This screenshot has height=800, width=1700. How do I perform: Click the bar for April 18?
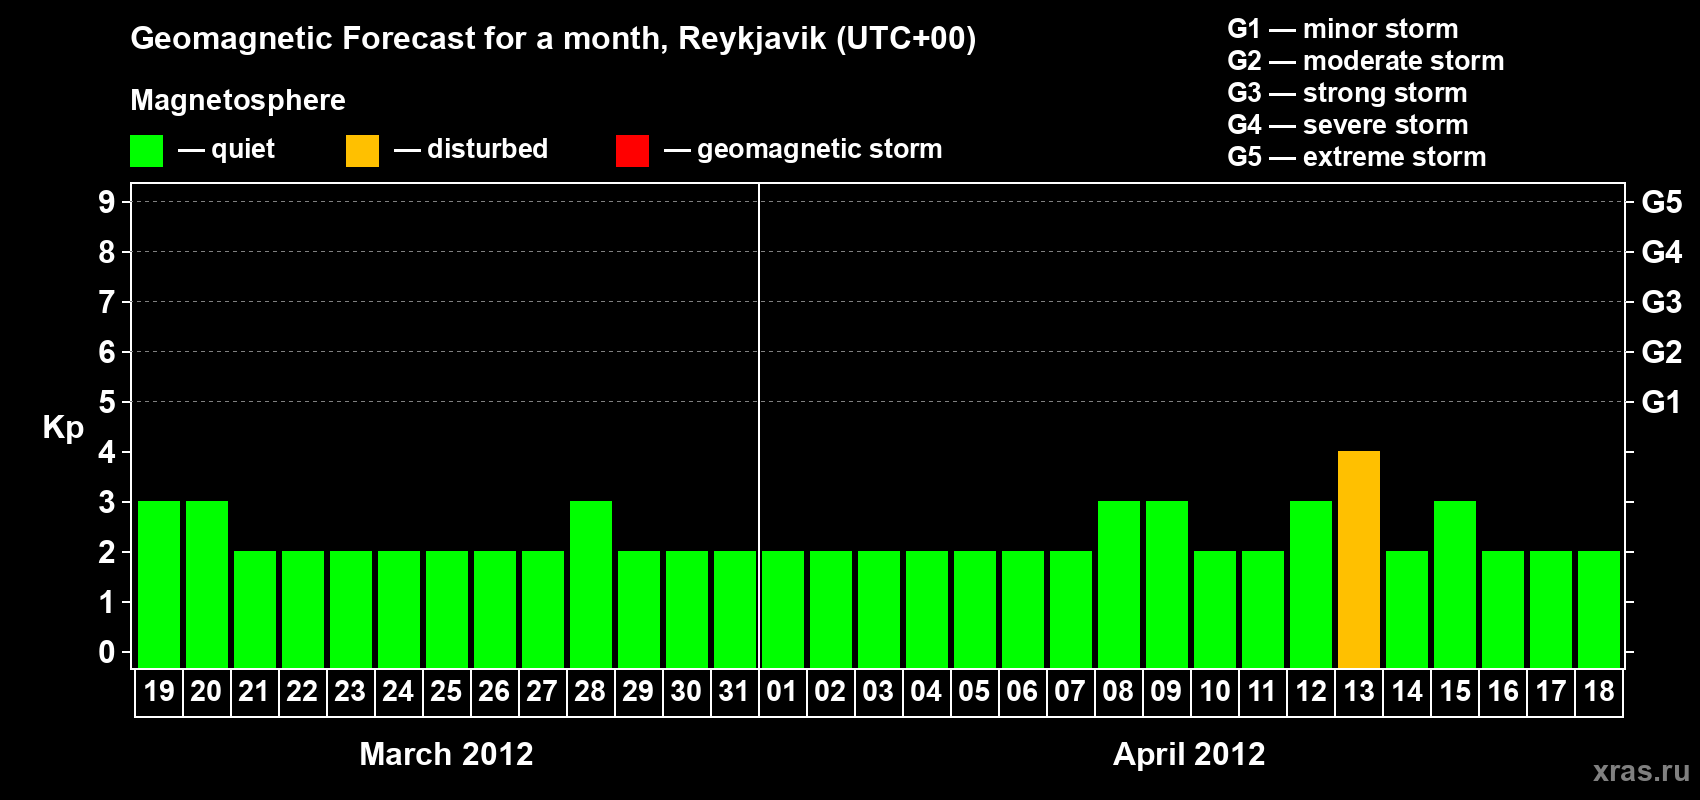pos(1599,609)
